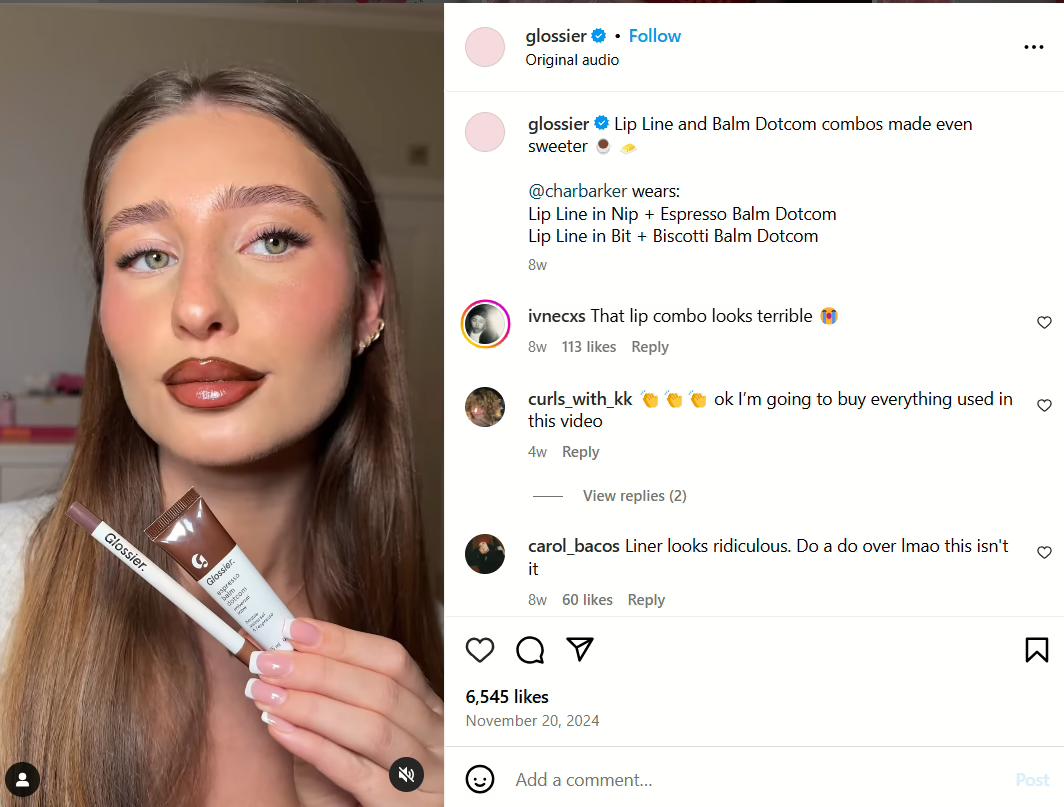This screenshot has width=1064, height=807.
Task: Like carol_bacos's comment
Action: (x=1044, y=552)
